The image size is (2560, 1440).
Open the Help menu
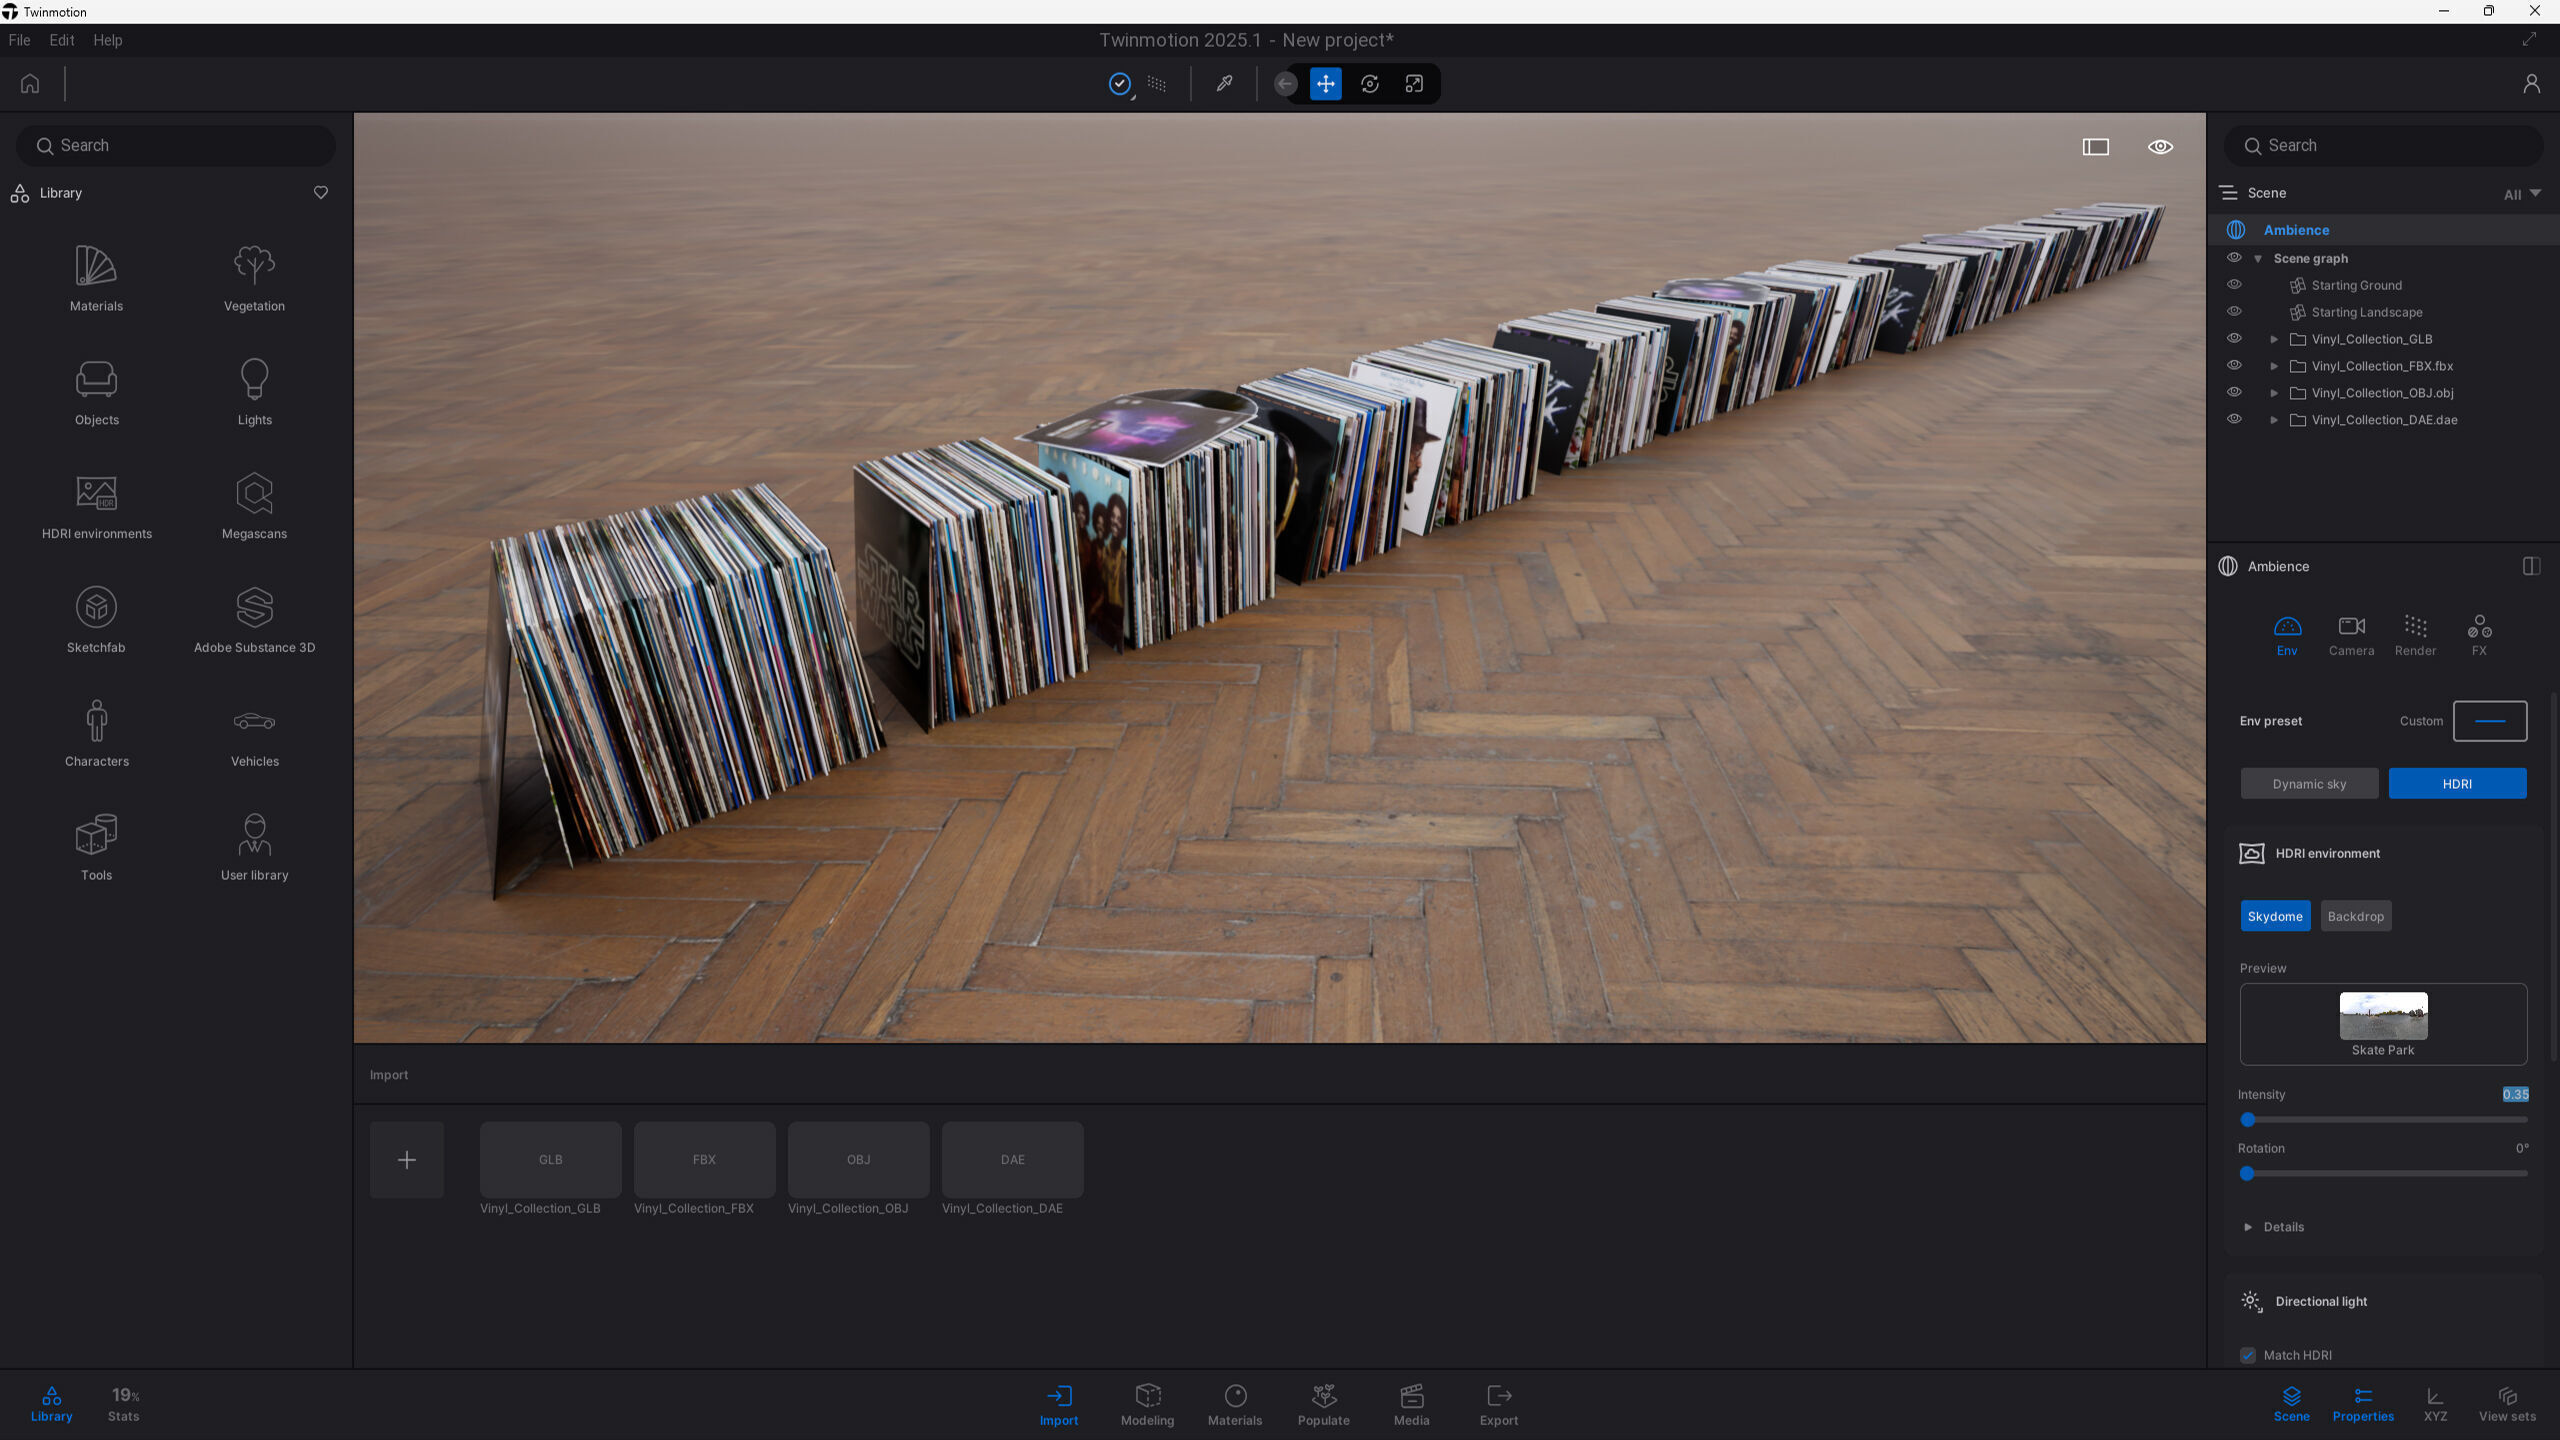tap(108, 40)
